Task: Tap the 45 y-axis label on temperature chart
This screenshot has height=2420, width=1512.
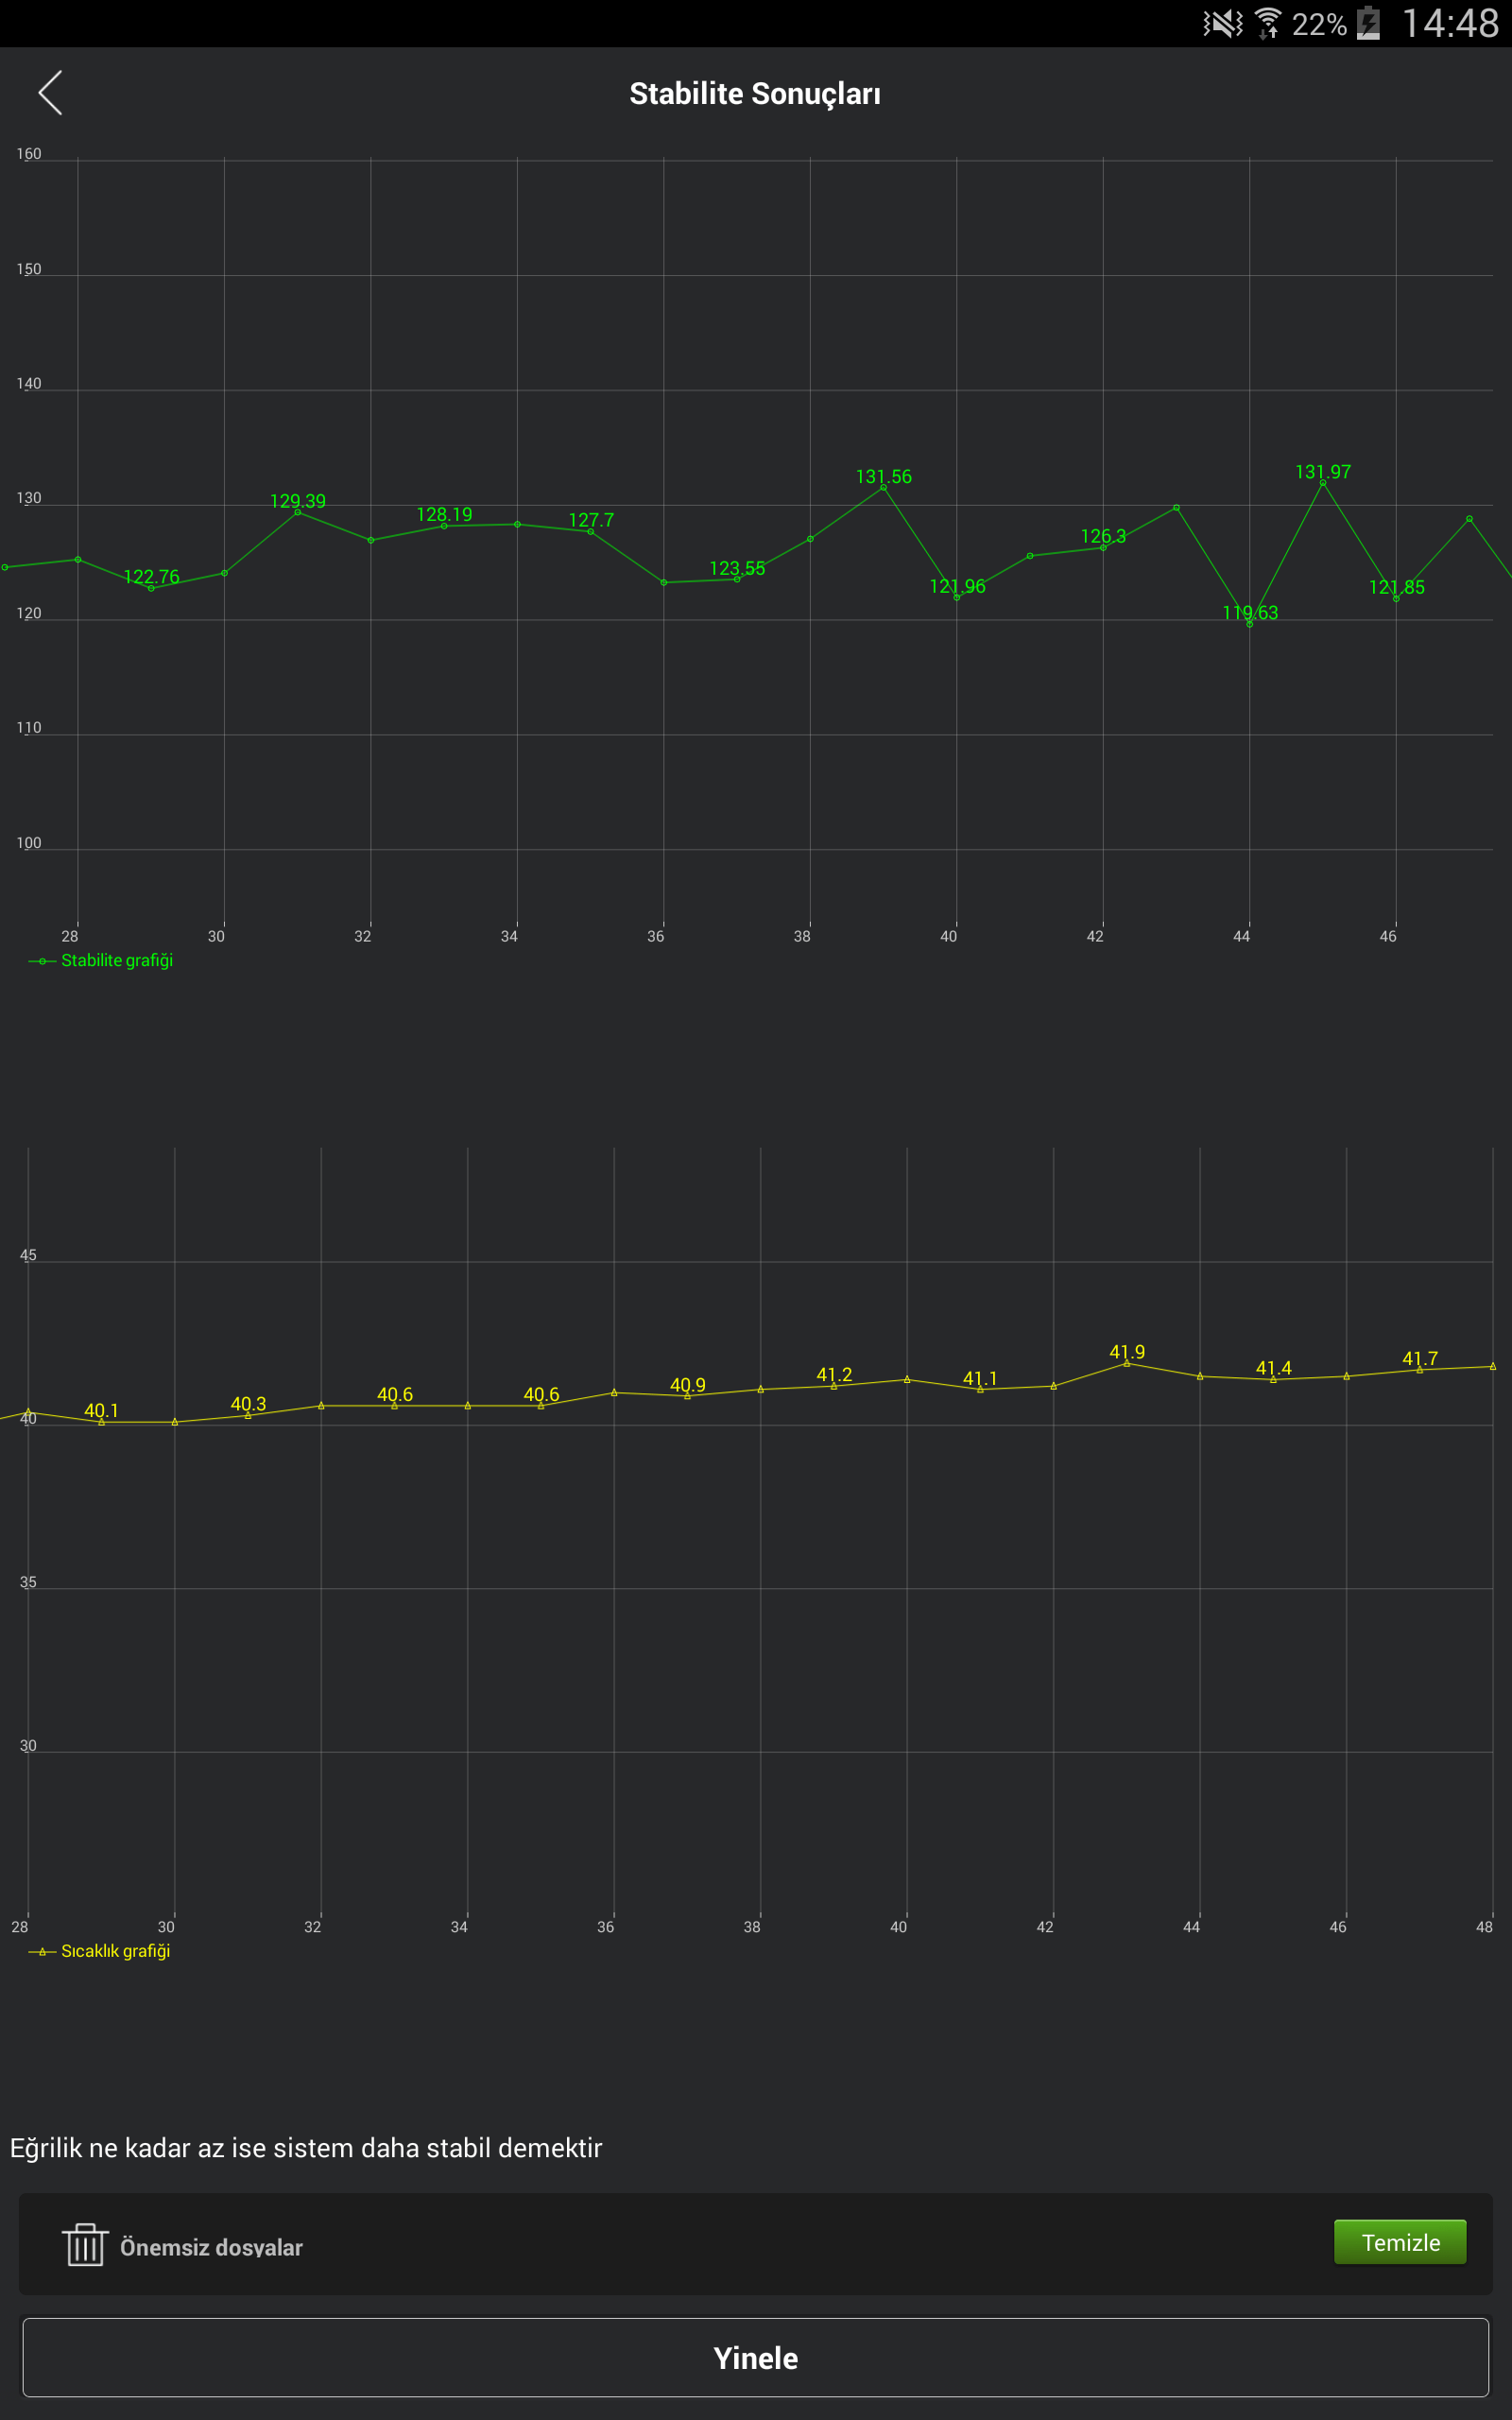Action: 28,1255
